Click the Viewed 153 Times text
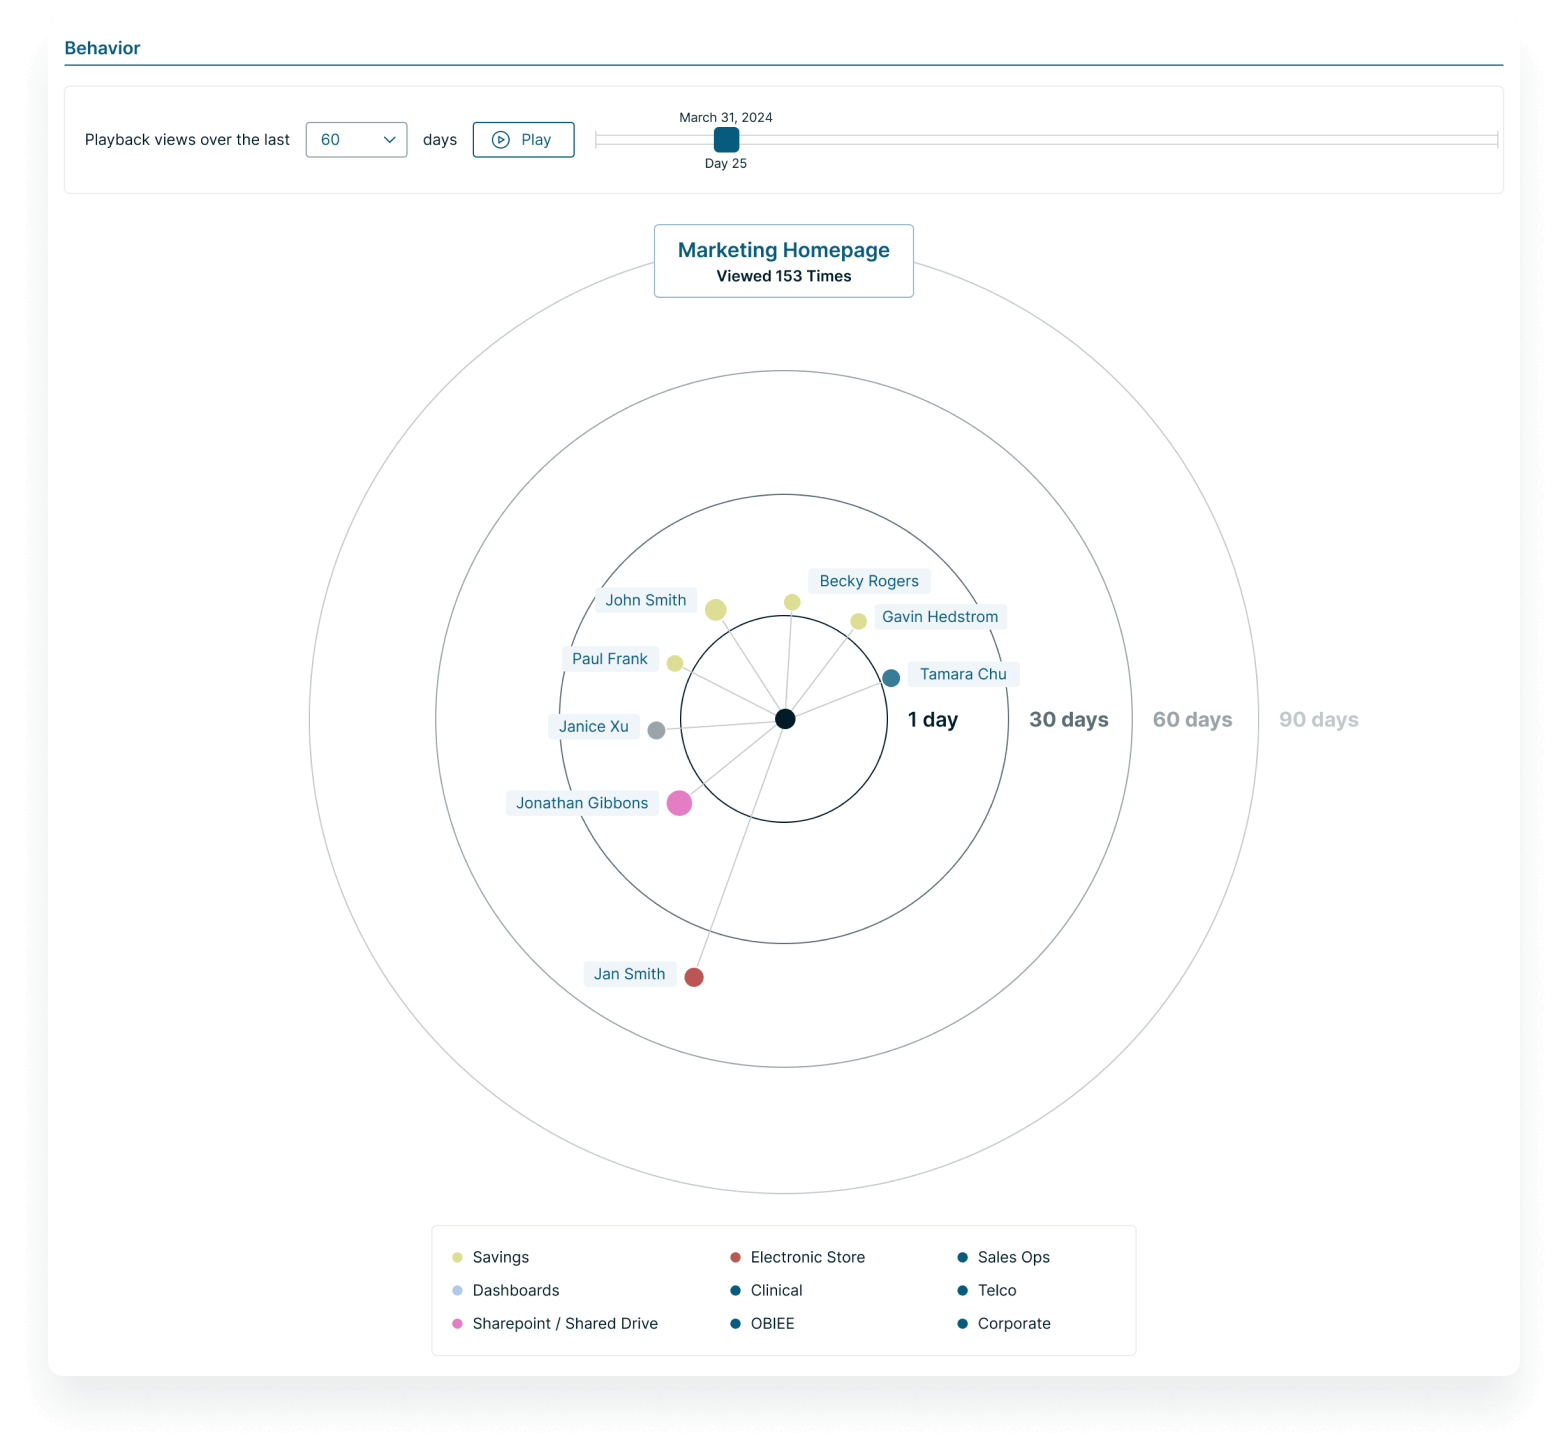The height and width of the screenshot is (1456, 1568). pyautogui.click(x=784, y=276)
